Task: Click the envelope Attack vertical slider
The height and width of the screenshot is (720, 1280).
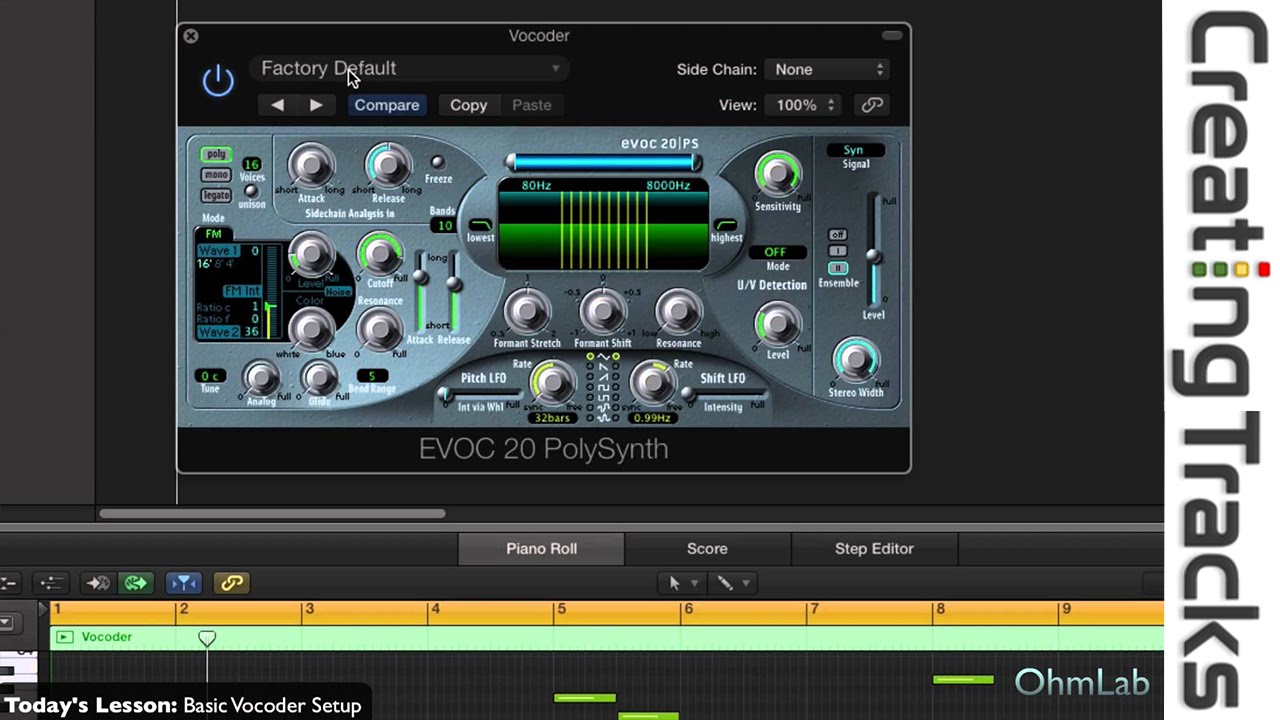Action: [421, 290]
